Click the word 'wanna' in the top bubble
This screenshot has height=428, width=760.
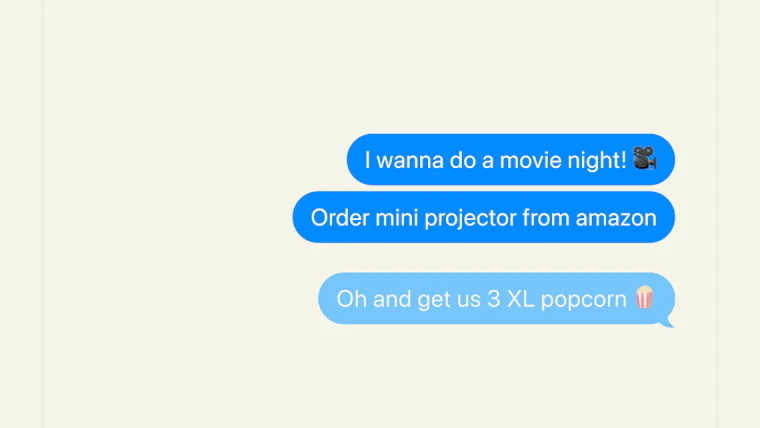click(410, 161)
